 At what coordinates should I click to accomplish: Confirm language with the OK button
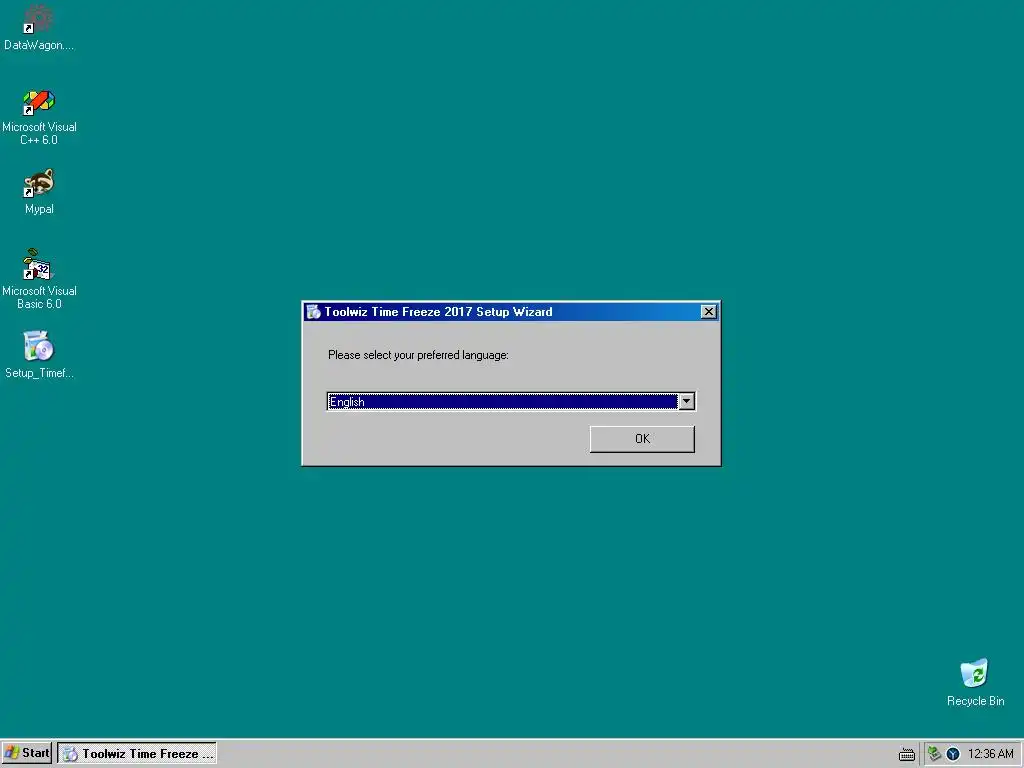[642, 439]
